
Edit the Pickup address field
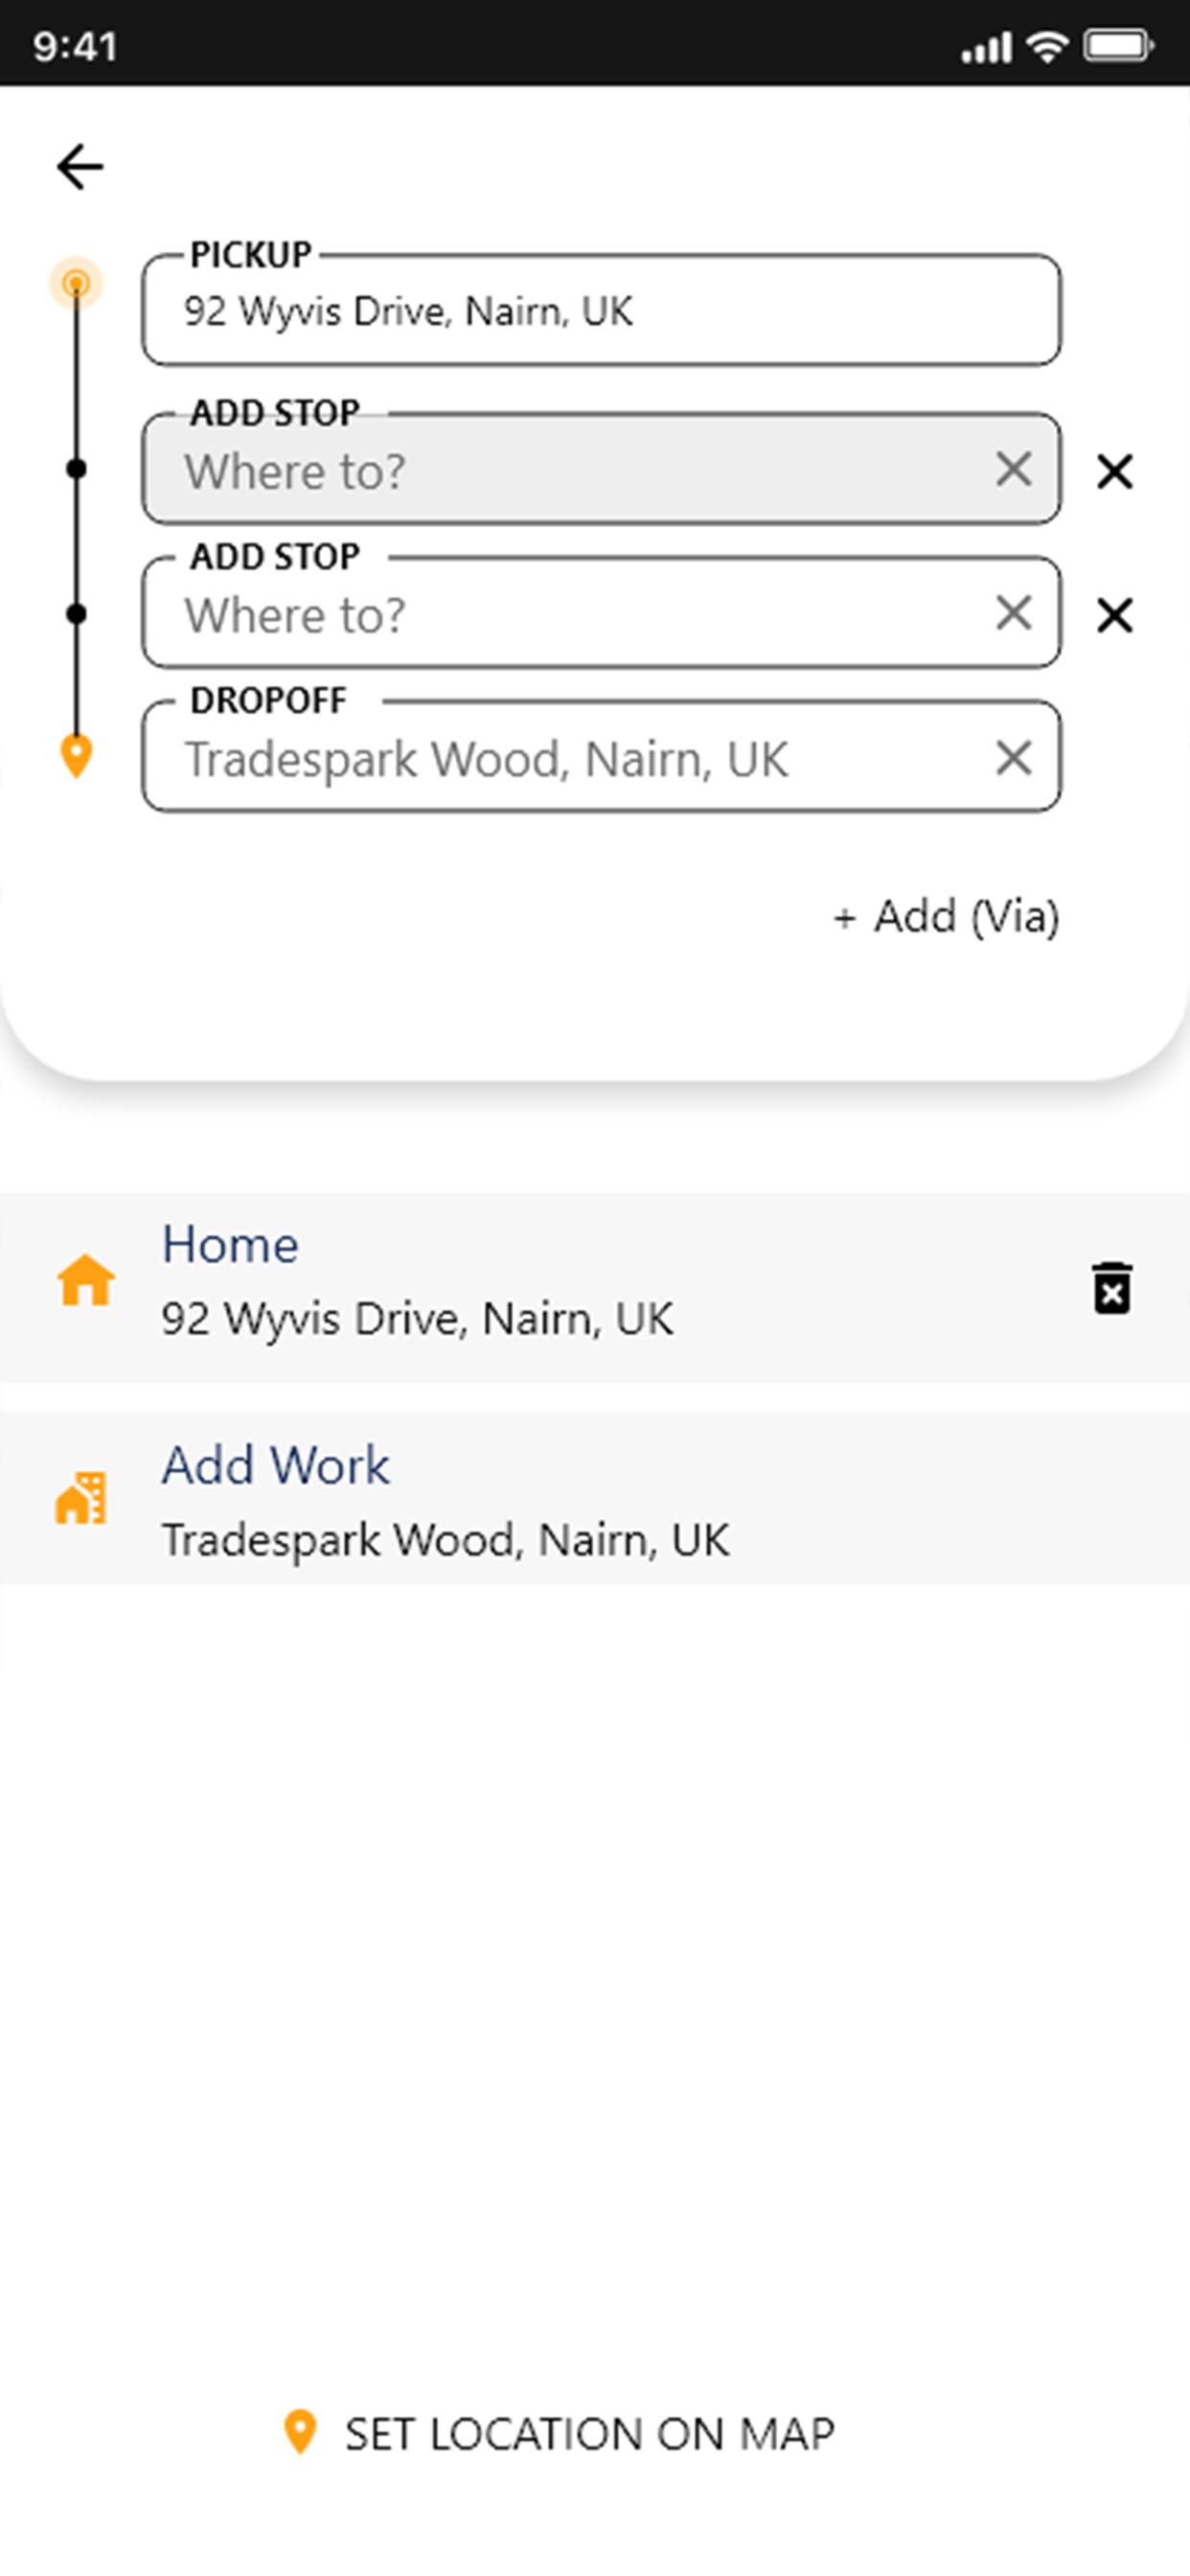(601, 310)
